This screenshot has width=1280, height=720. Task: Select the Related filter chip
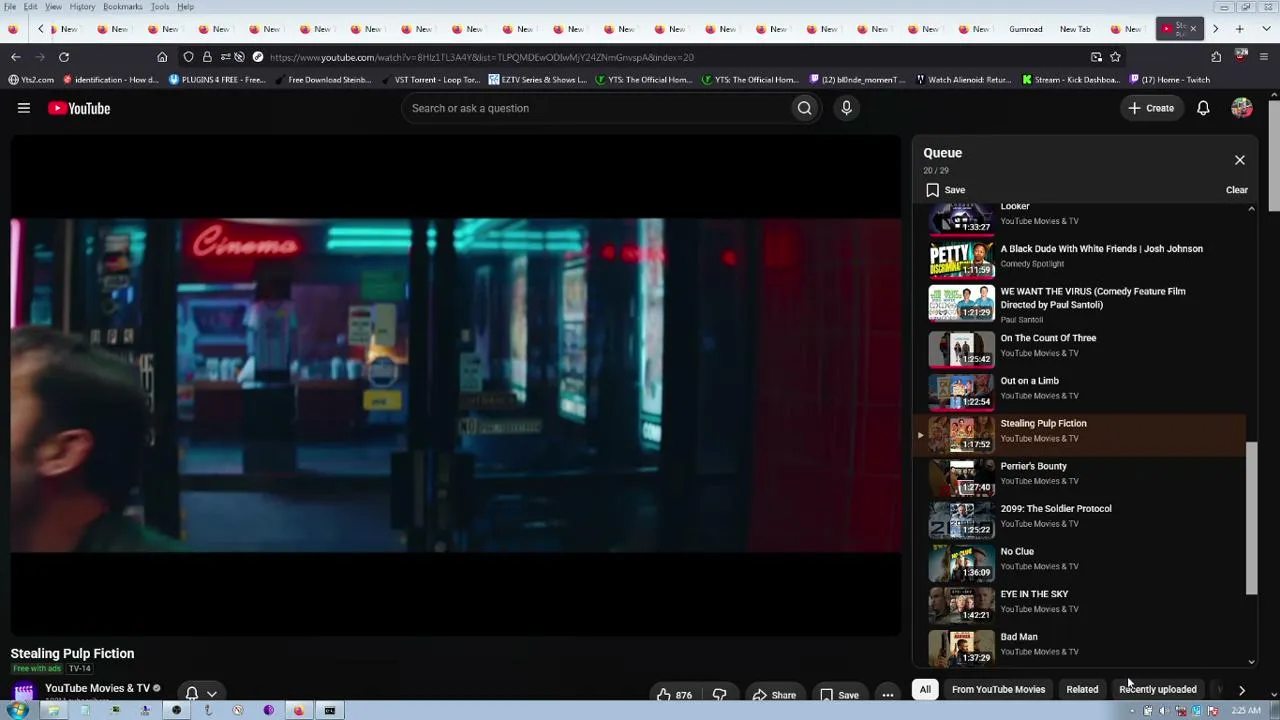pos(1082,689)
